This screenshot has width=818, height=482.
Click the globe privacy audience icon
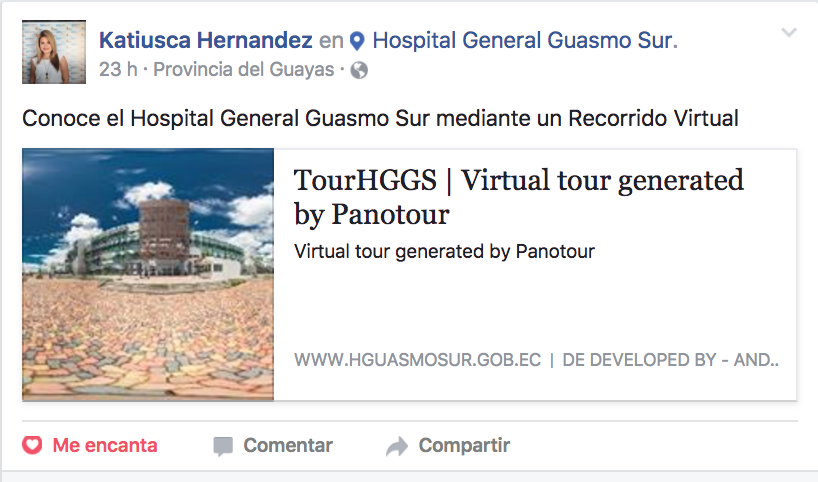click(x=359, y=70)
